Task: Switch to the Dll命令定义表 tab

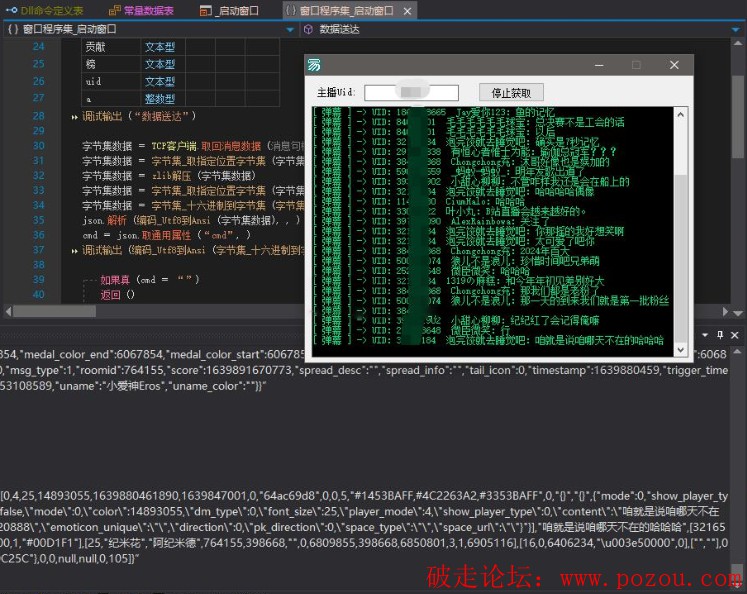Action: point(45,10)
